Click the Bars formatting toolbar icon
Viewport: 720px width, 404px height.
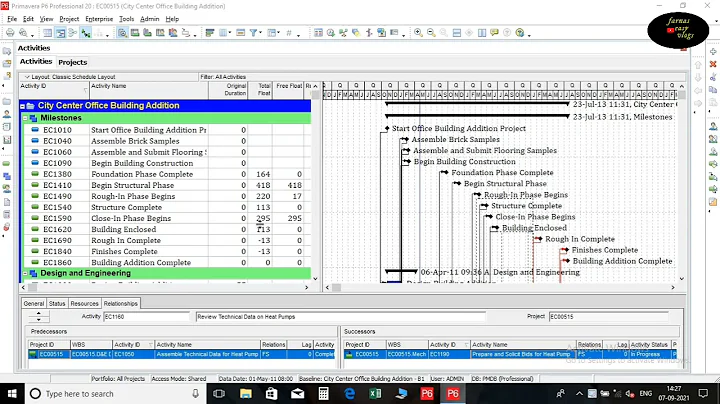[x=210, y=33]
